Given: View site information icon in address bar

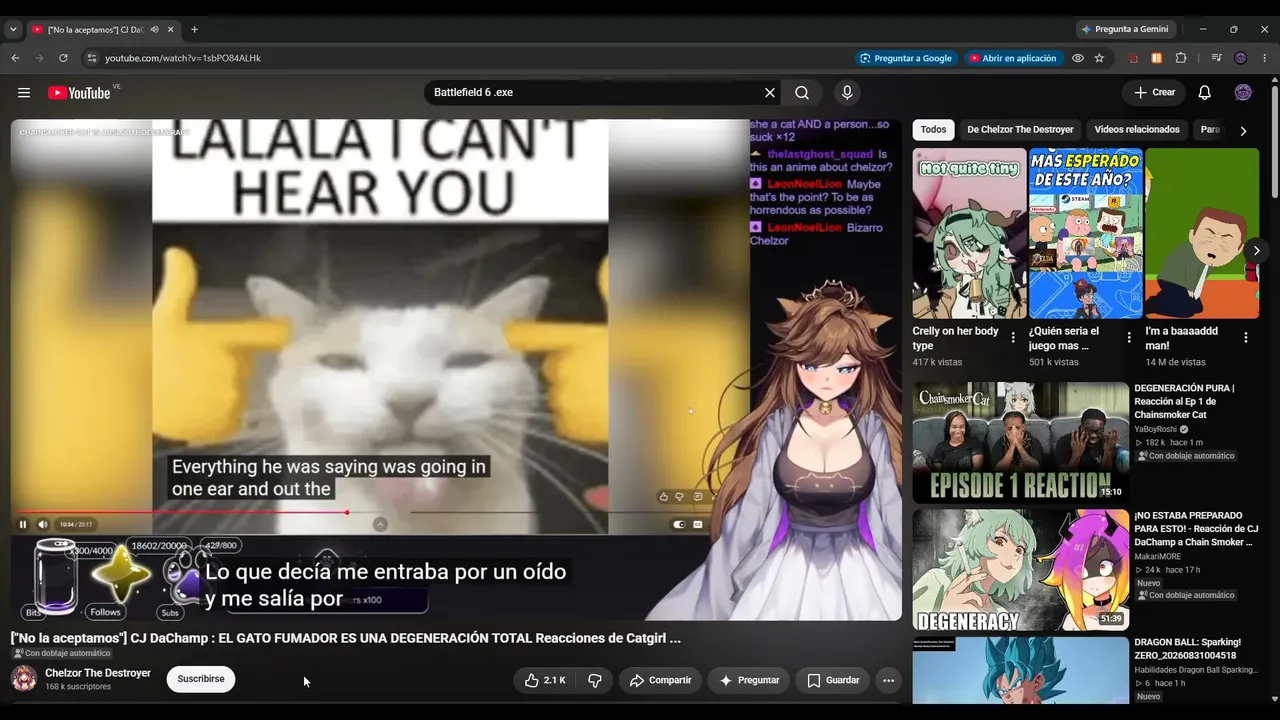Looking at the screenshot, I should 92,59.
